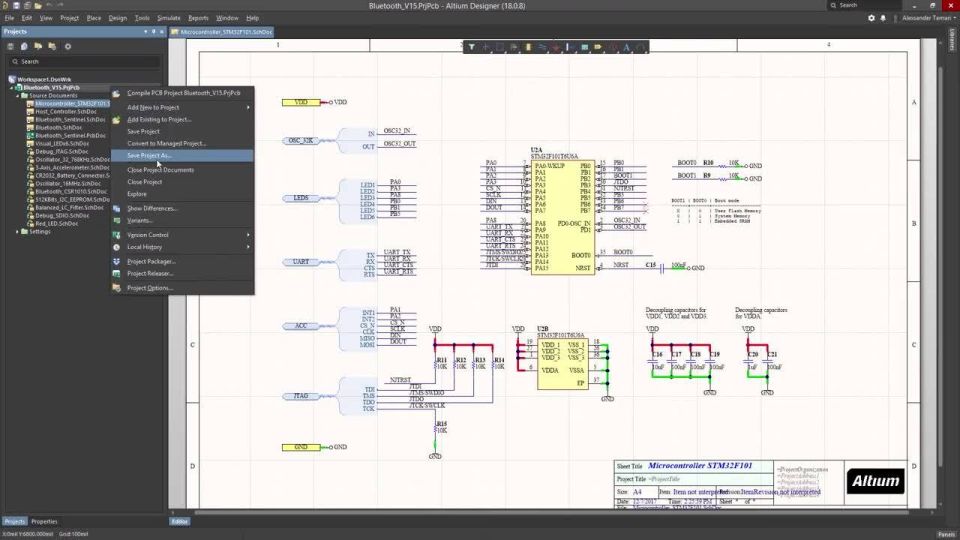
Task: Open the Panels button at bottom right
Action: coord(946,534)
